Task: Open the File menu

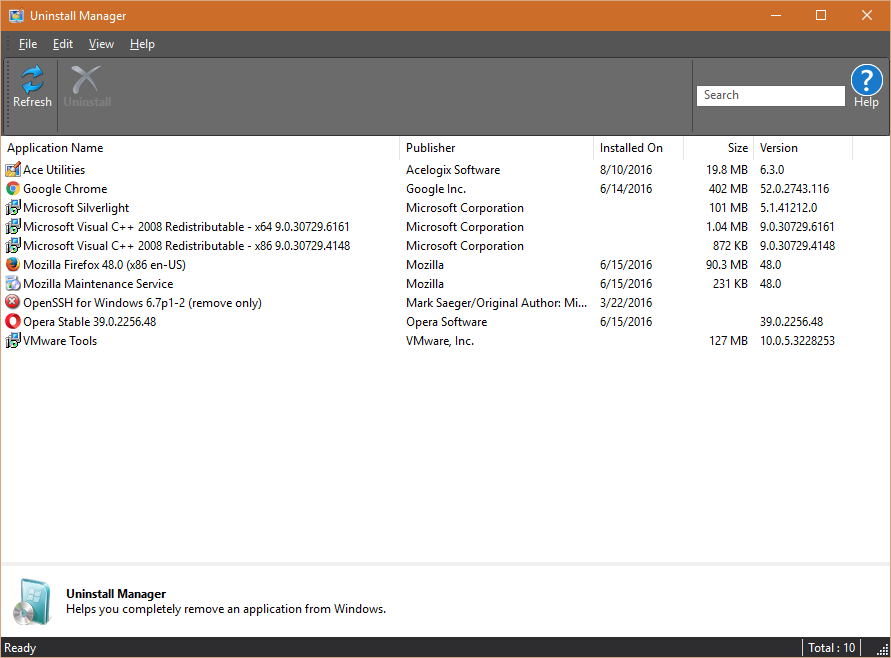Action: pyautogui.click(x=27, y=43)
